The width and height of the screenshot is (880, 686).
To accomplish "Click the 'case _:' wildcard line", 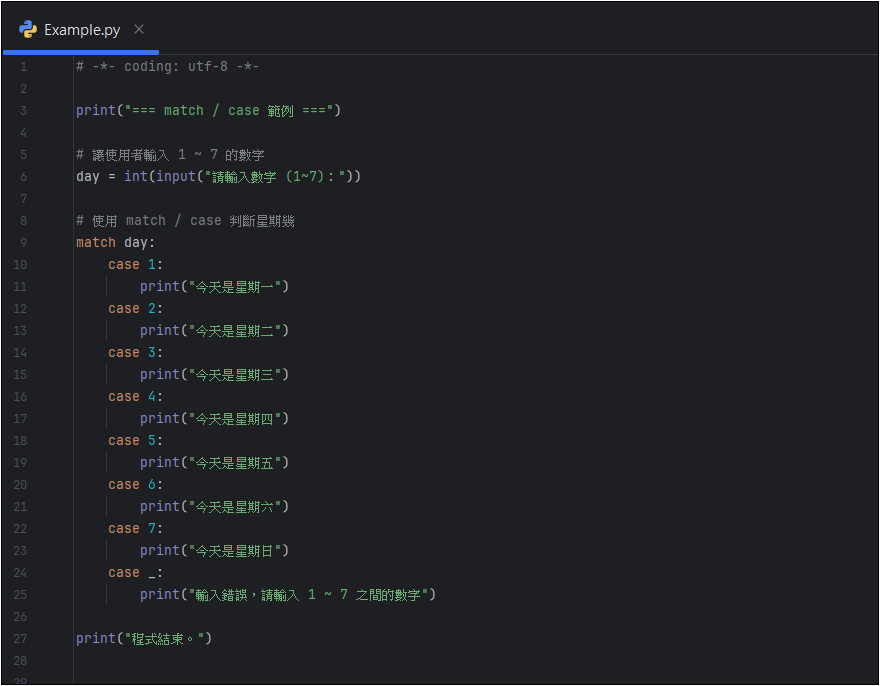I will (135, 572).
